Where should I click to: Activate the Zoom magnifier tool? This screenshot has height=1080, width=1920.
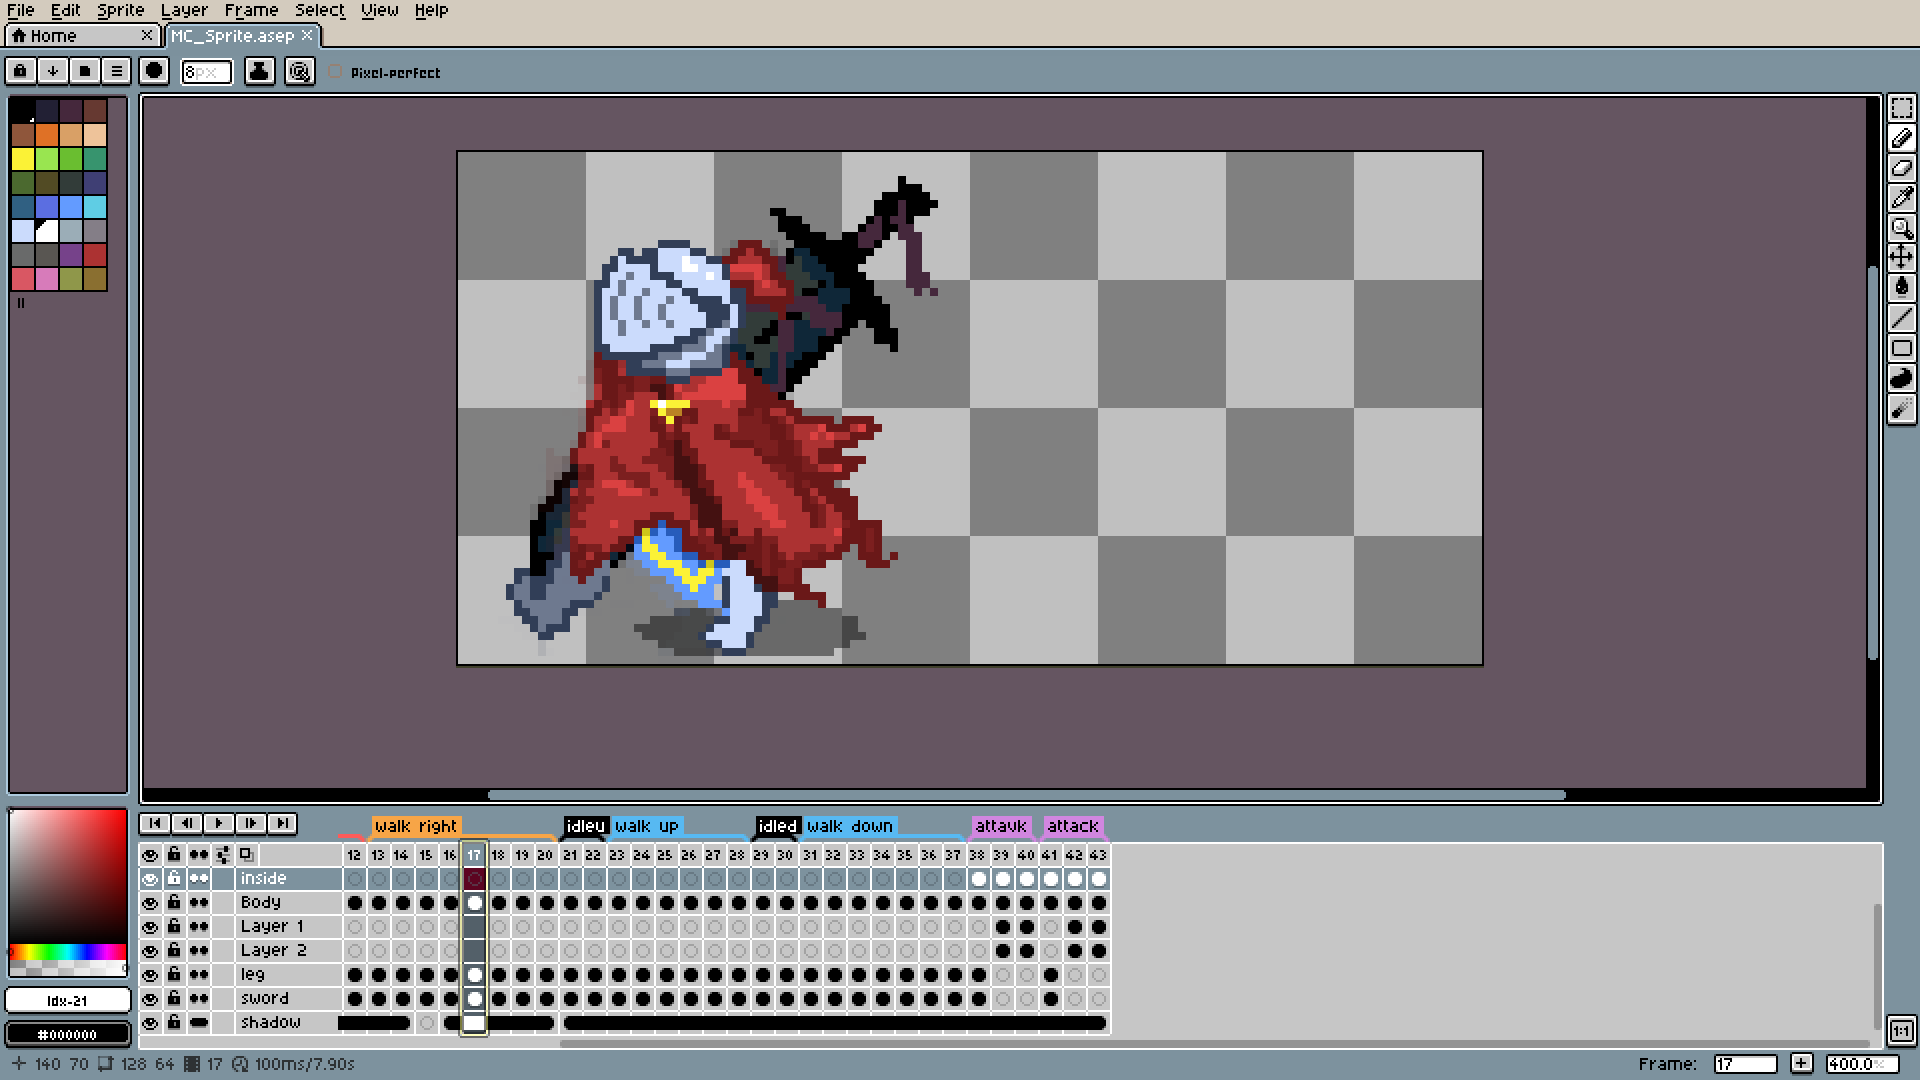[1901, 228]
